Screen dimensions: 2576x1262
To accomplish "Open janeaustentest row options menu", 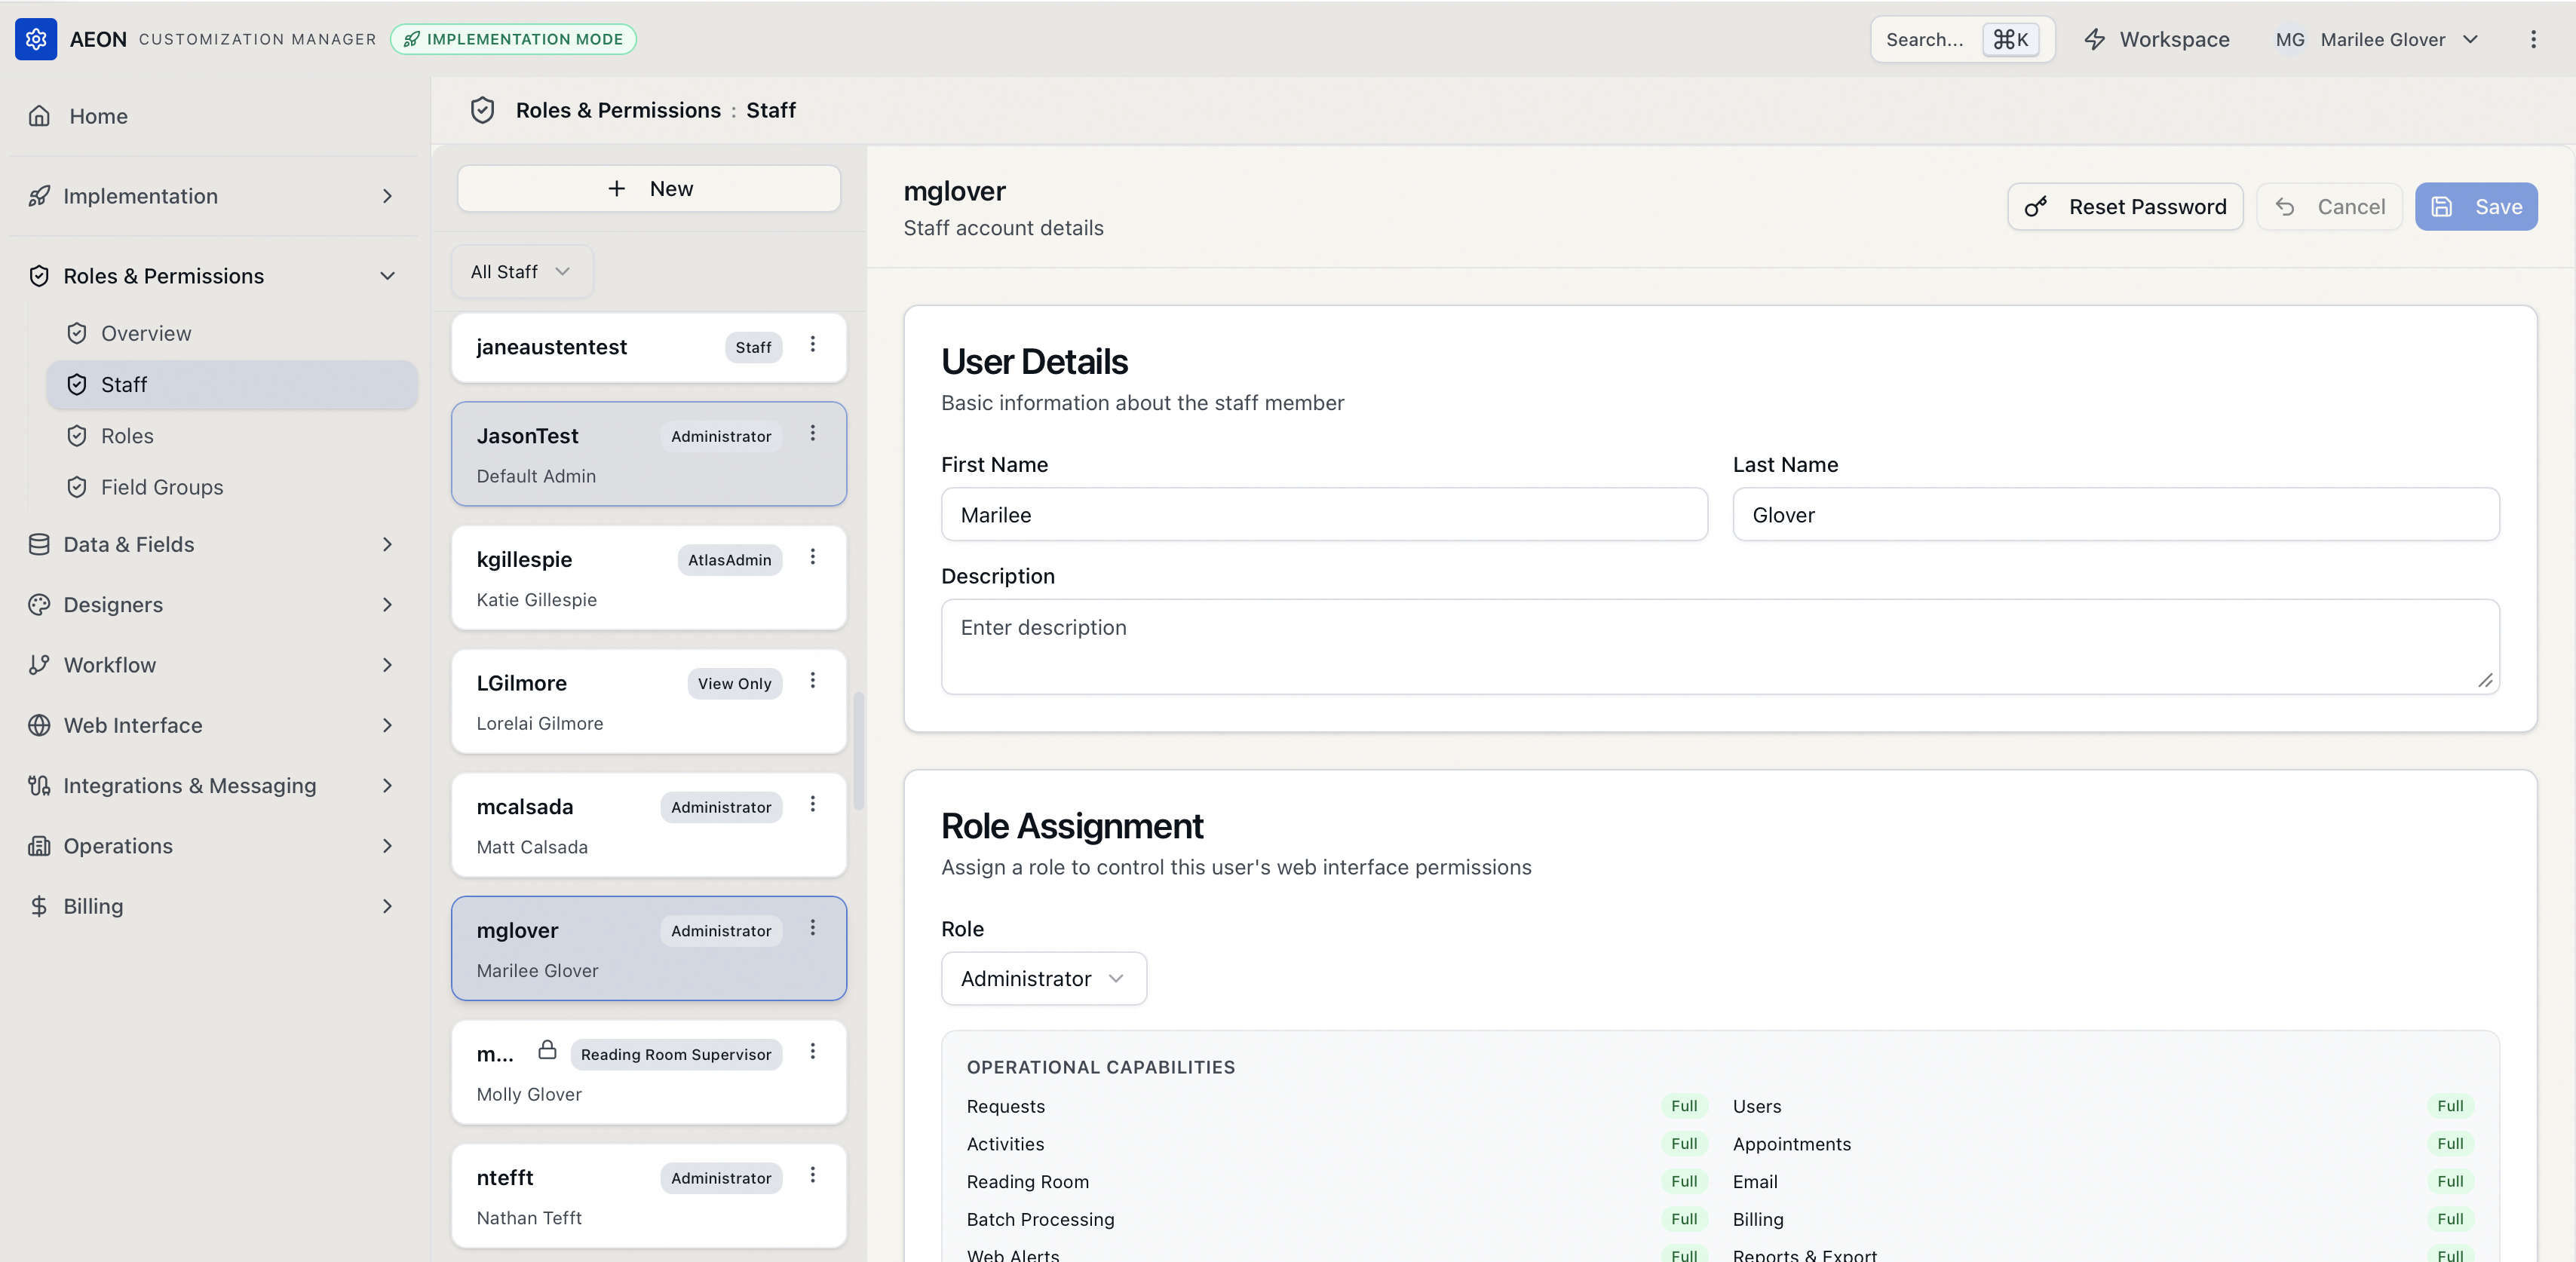I will [x=812, y=344].
